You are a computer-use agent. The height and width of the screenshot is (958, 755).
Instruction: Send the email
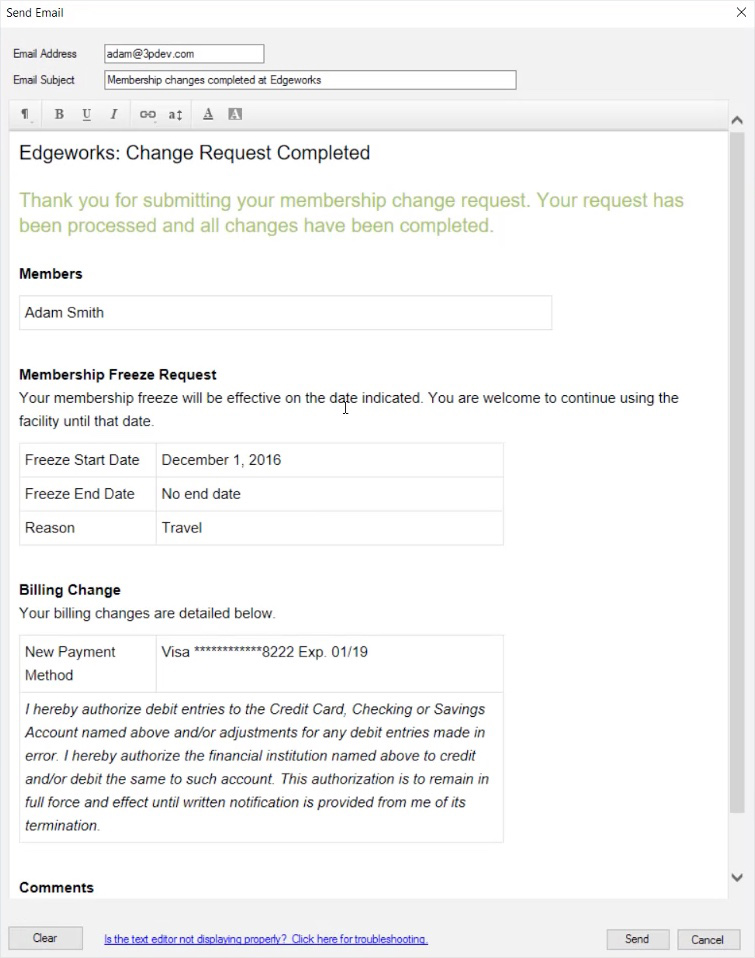(x=637, y=939)
